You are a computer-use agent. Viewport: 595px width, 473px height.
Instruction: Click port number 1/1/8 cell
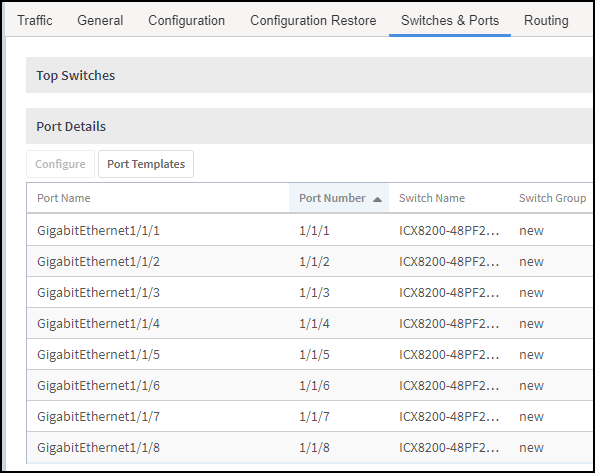pyautogui.click(x=314, y=448)
